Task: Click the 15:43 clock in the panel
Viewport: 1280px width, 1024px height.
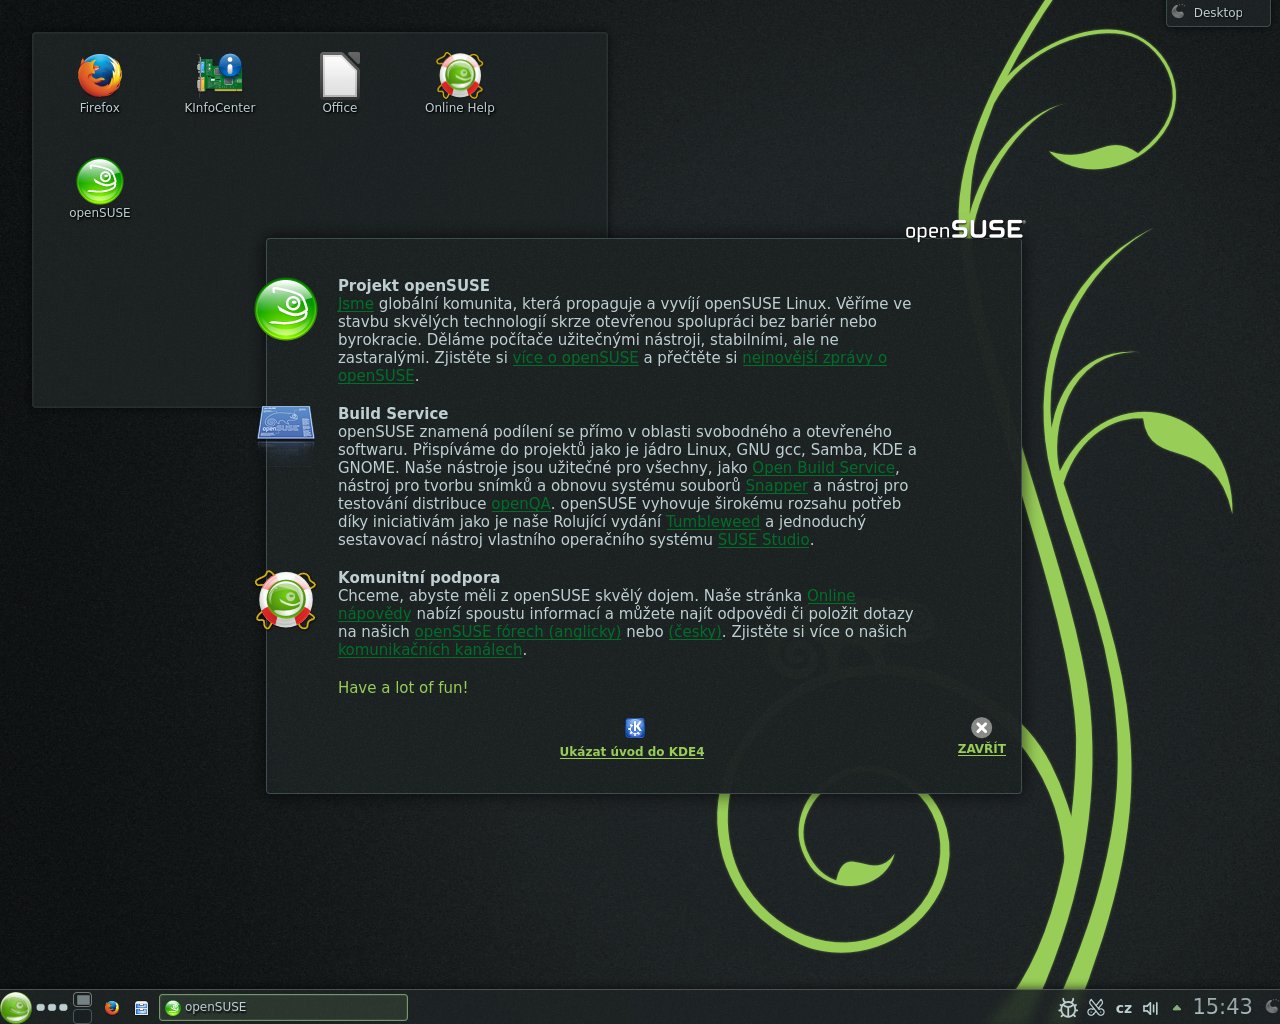Action: 1222,1007
